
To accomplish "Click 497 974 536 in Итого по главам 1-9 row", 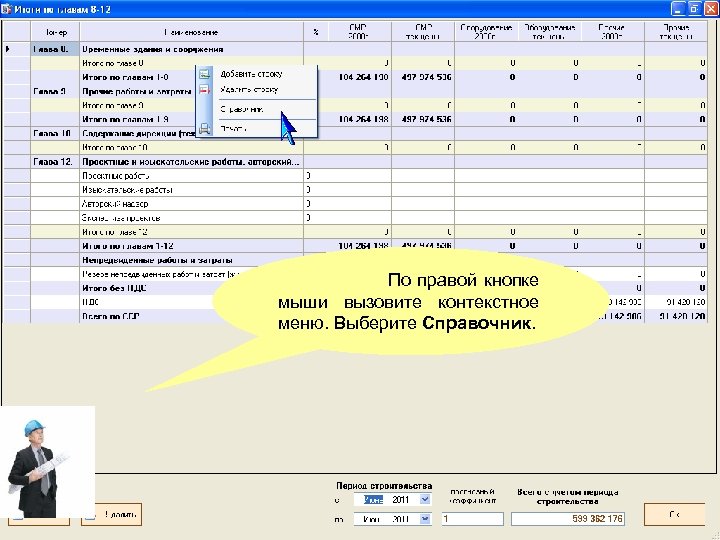I will (x=426, y=119).
